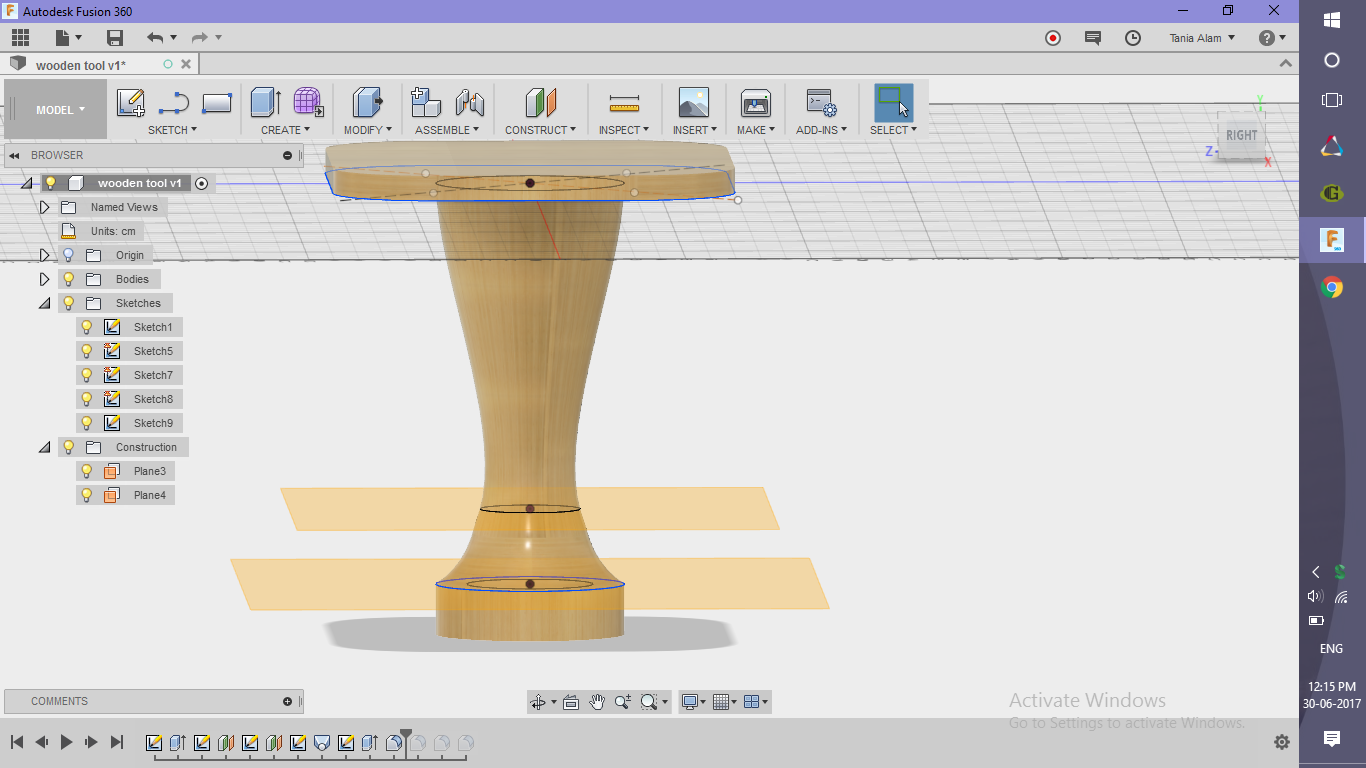Start recording with the red record icon
This screenshot has height=768, width=1366.
tap(1053, 38)
